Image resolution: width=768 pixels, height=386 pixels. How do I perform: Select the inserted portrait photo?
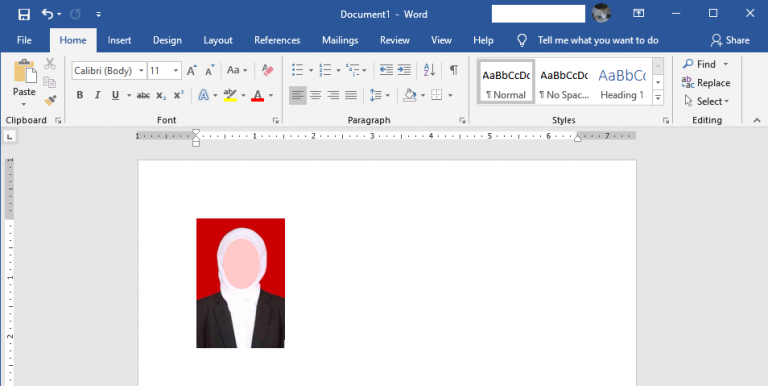click(240, 283)
